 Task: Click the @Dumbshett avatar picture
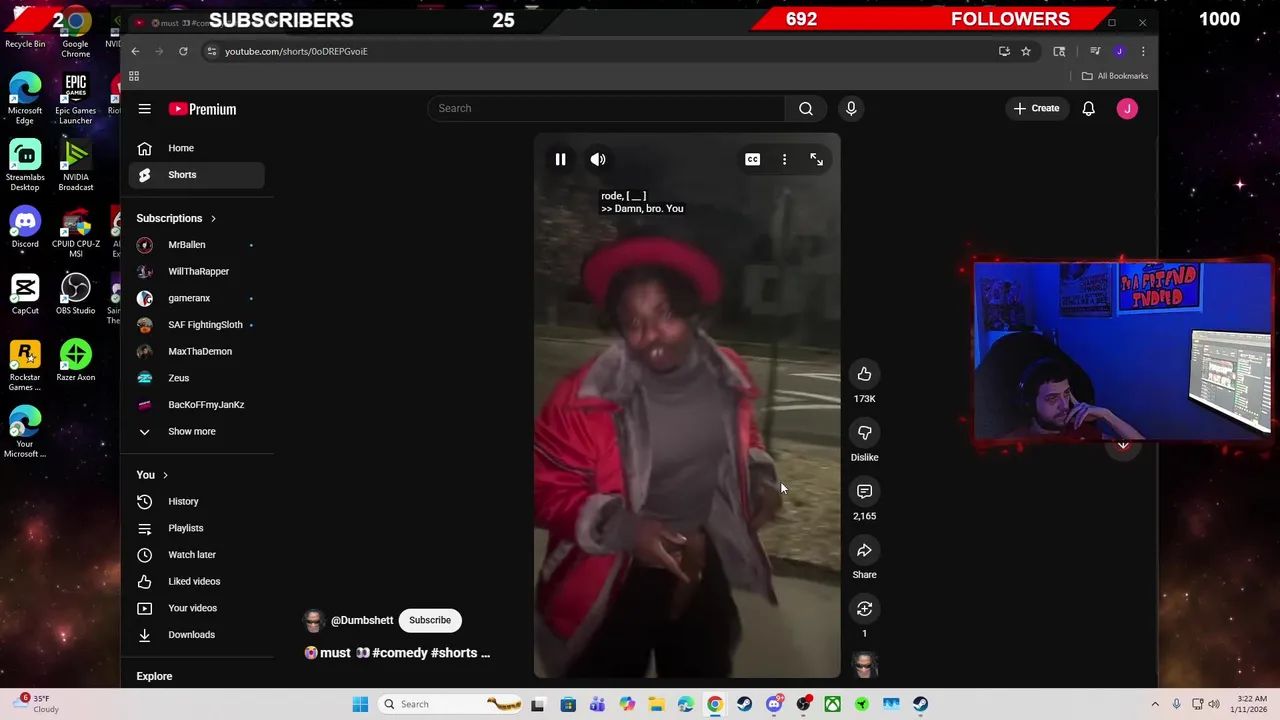tap(313, 620)
